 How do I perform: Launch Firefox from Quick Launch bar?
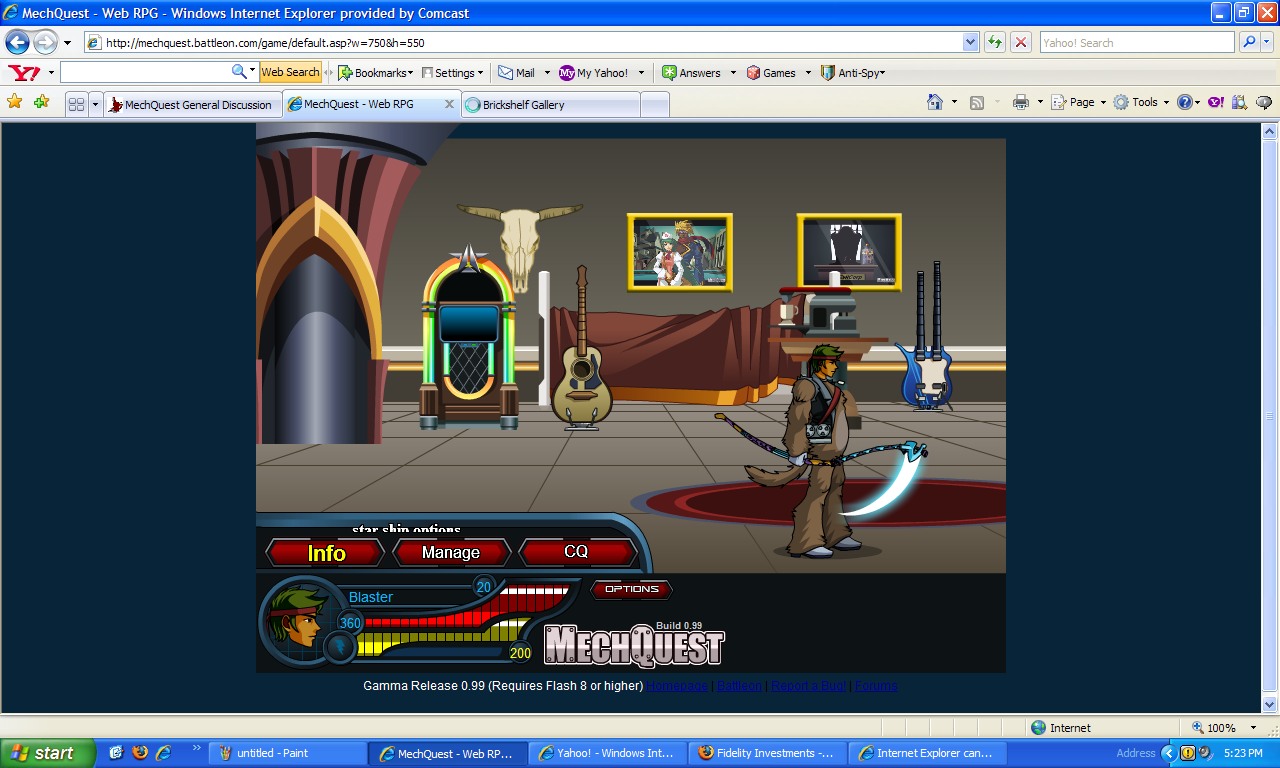click(140, 753)
